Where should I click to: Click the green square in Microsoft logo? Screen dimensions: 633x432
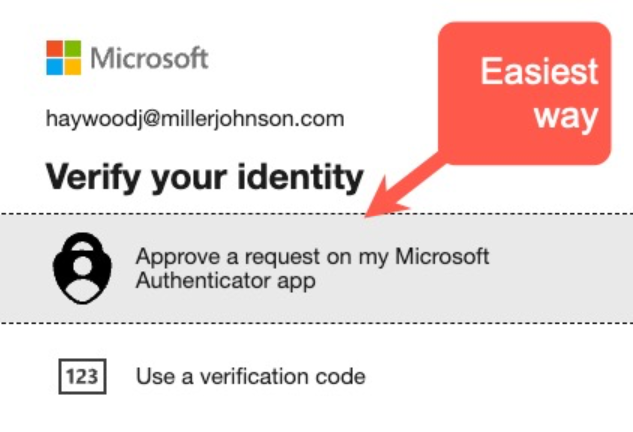point(73,48)
